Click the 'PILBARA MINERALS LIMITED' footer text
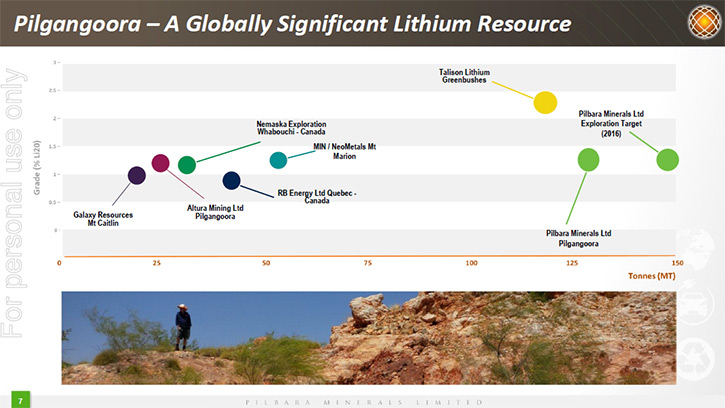Viewport: 725px width, 408px height. click(x=364, y=402)
